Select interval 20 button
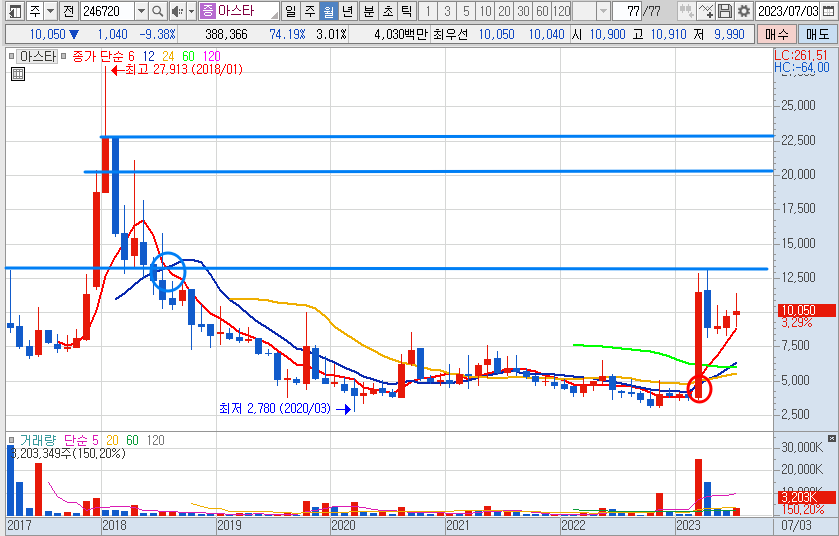839x536 pixels. click(505, 11)
